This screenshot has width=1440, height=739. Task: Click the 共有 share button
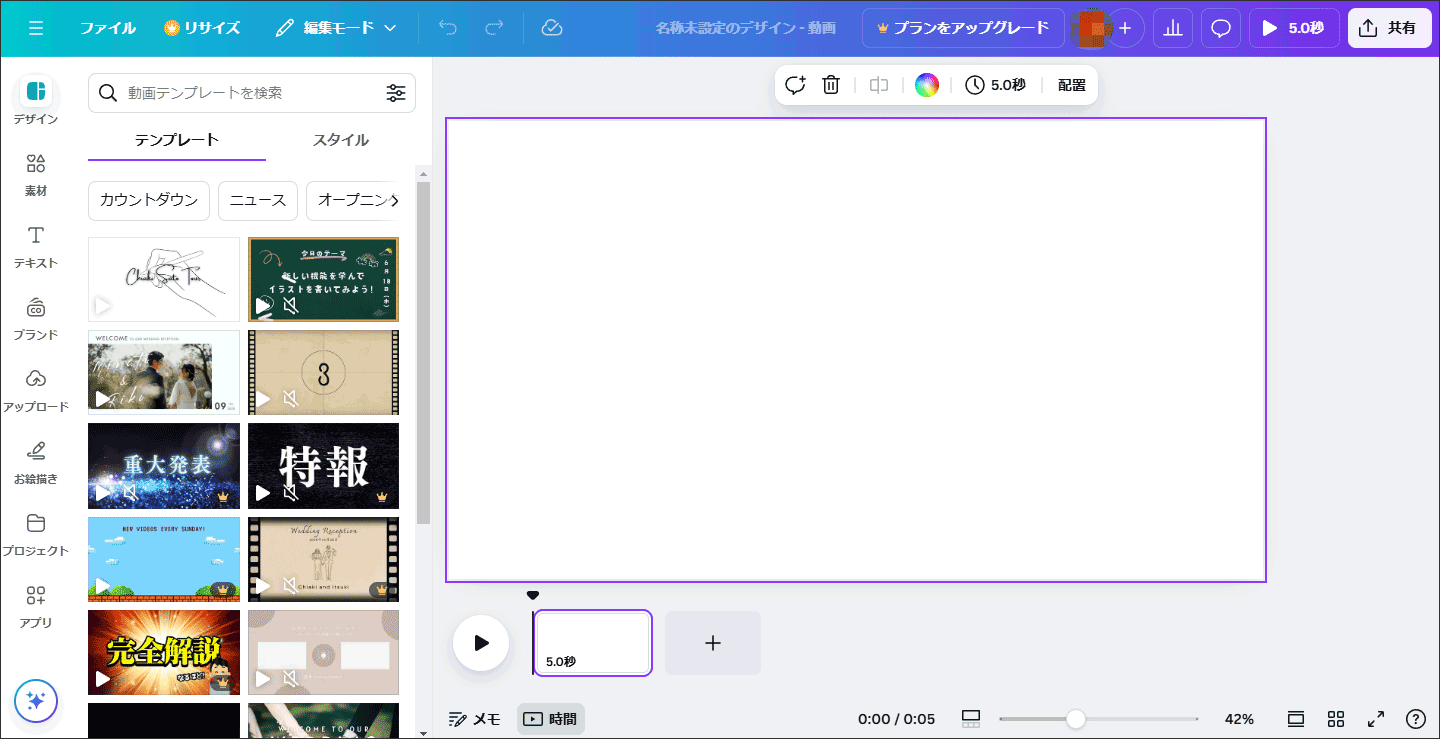1388,28
